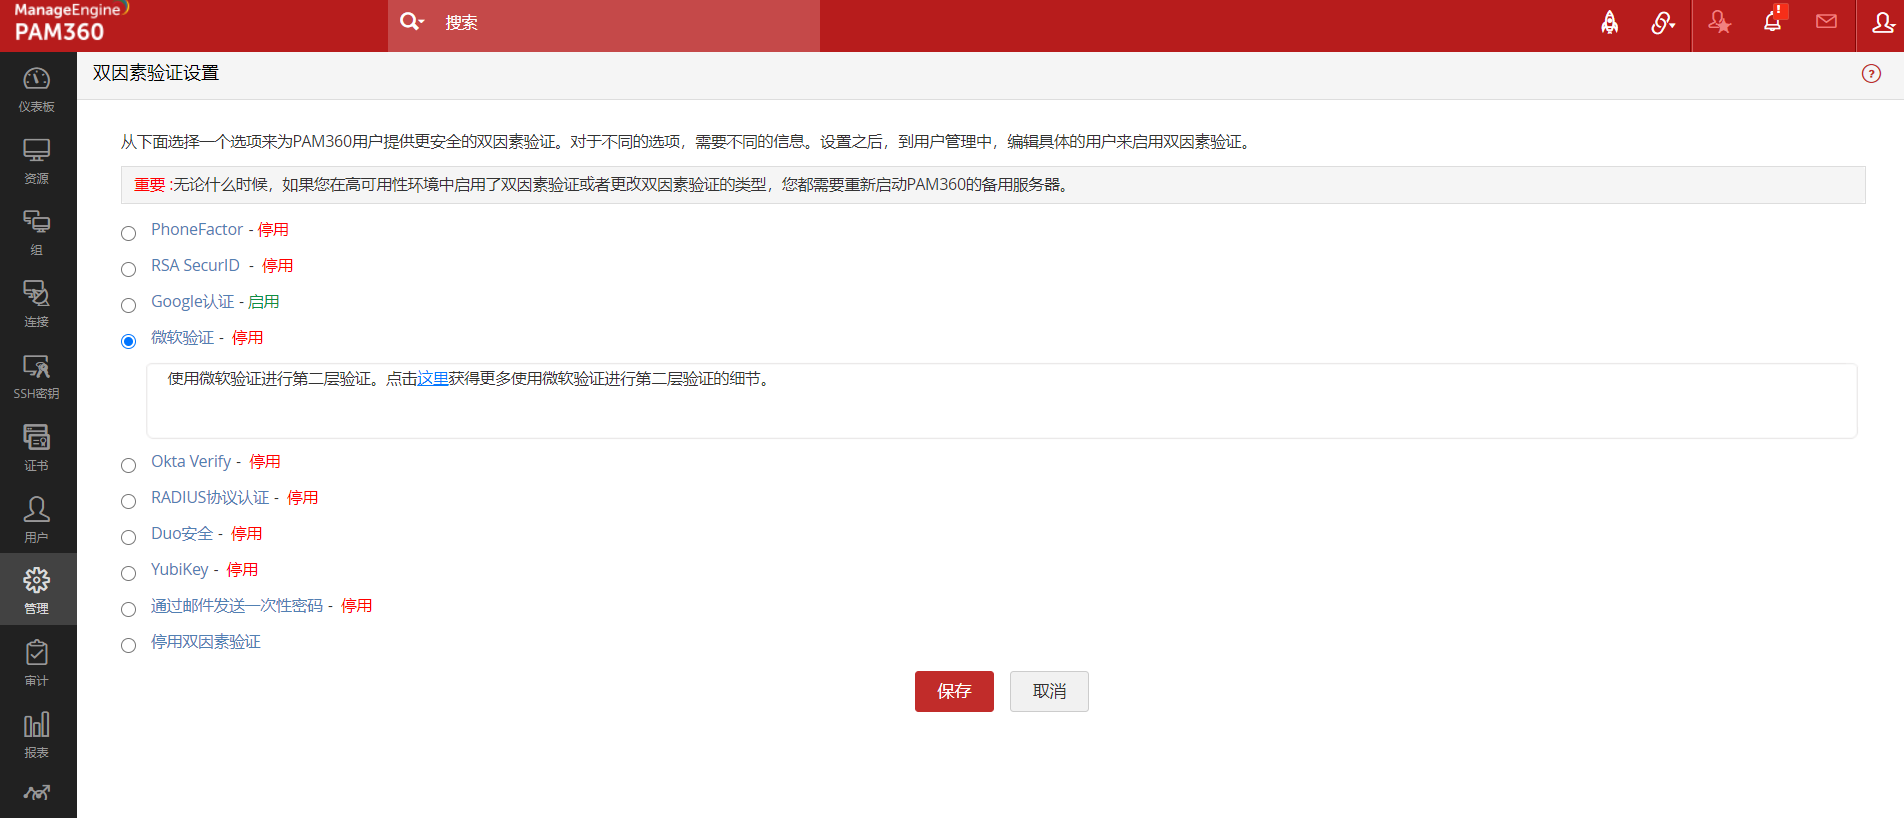The height and width of the screenshot is (818, 1904).
Task: Follow the 这里 link for details
Action: pos(433,379)
